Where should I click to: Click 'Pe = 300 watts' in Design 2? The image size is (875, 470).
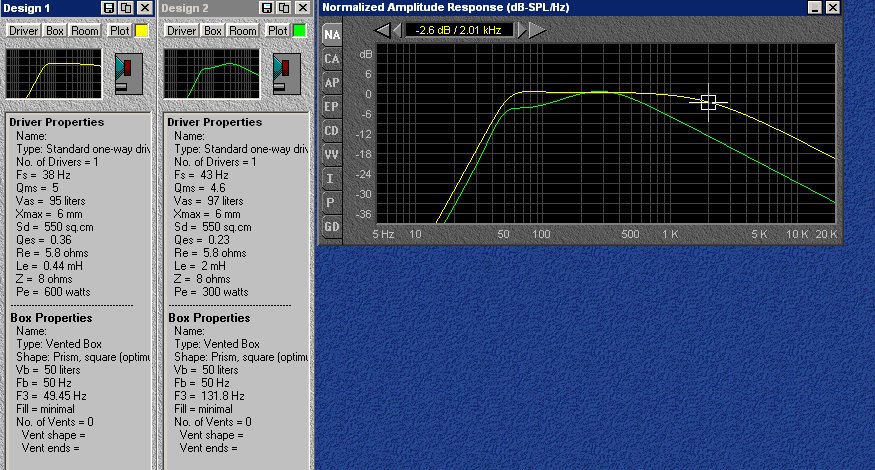[211, 292]
